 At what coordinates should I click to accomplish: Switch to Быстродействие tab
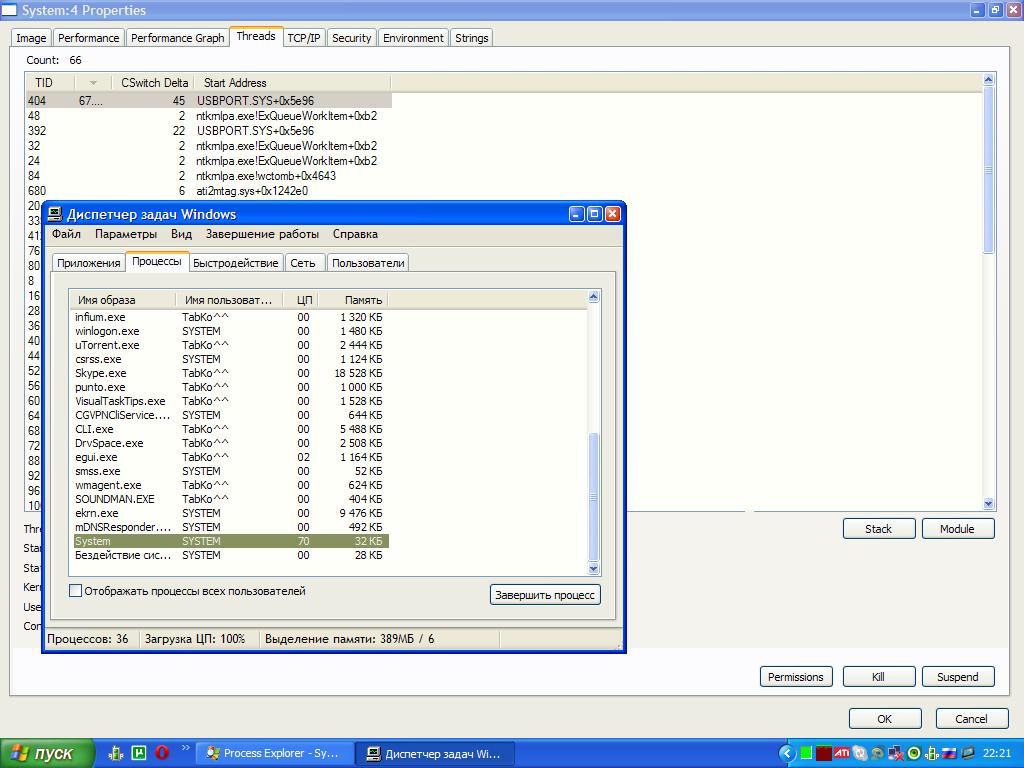pyautogui.click(x=236, y=263)
